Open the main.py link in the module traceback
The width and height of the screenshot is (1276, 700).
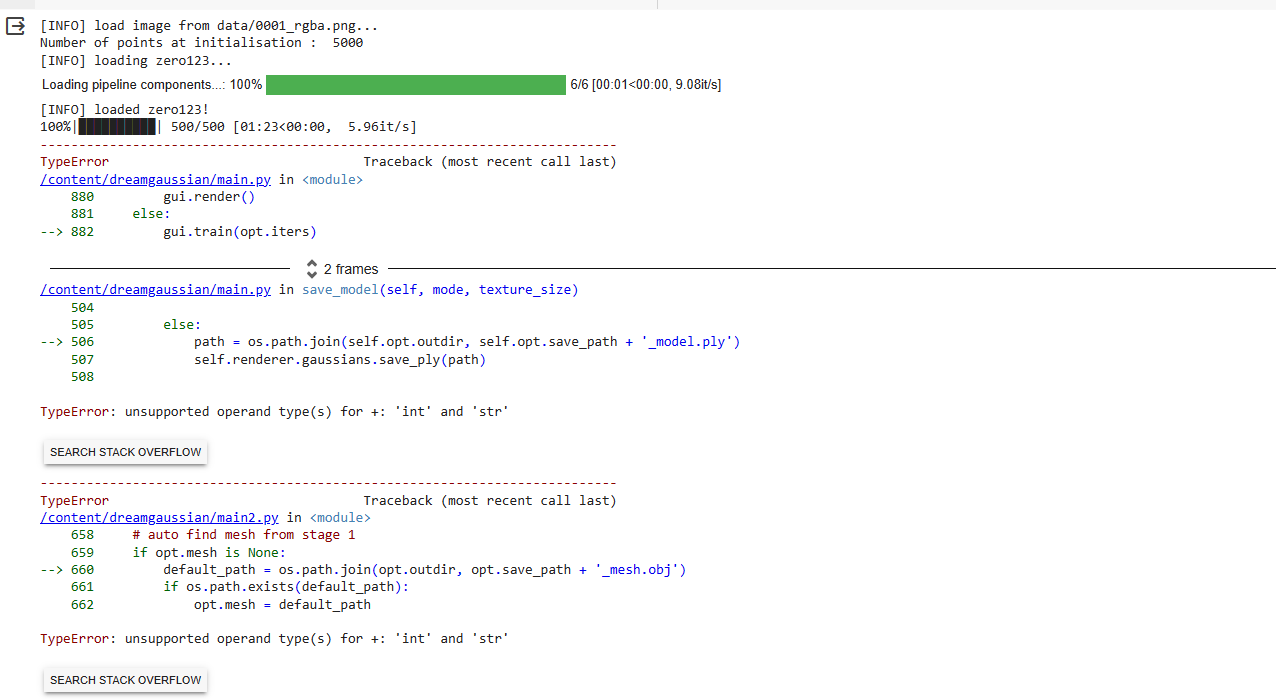point(155,179)
